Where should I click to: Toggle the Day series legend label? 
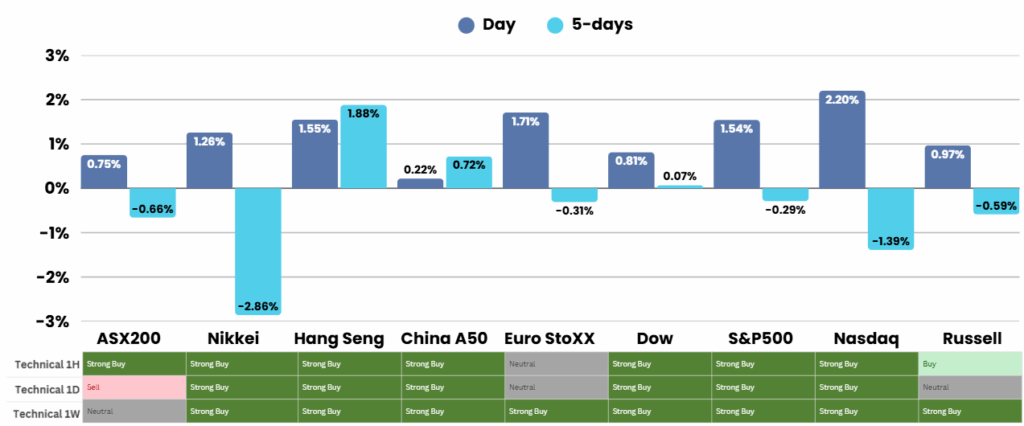pyautogui.click(x=498, y=25)
